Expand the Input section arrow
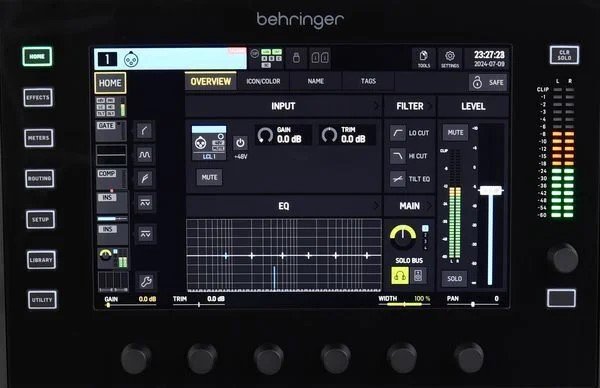600x388 pixels. tap(377, 106)
